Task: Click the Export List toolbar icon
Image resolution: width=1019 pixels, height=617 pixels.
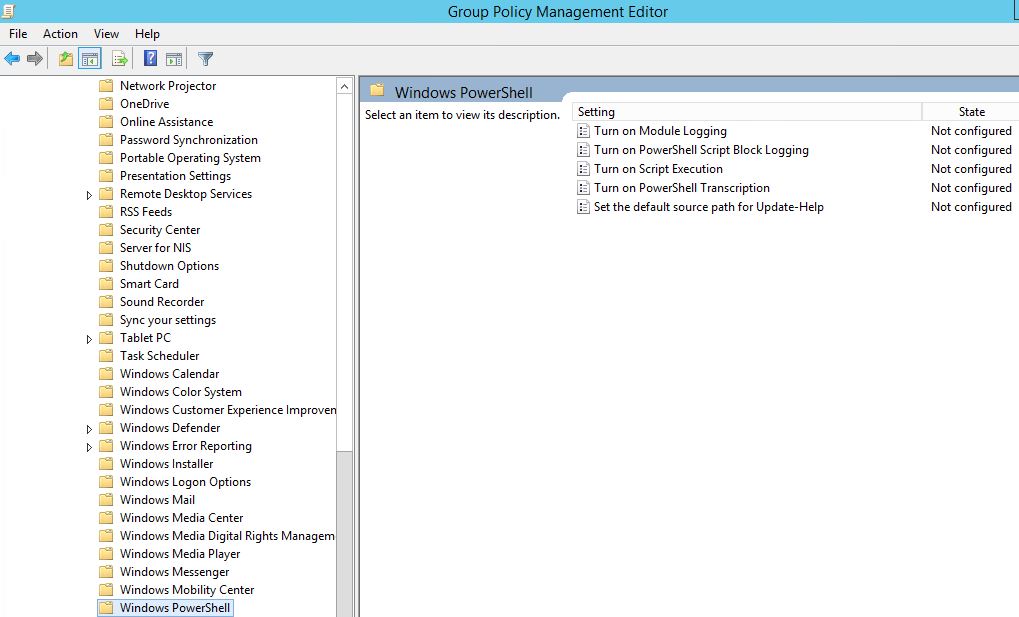Action: [120, 59]
